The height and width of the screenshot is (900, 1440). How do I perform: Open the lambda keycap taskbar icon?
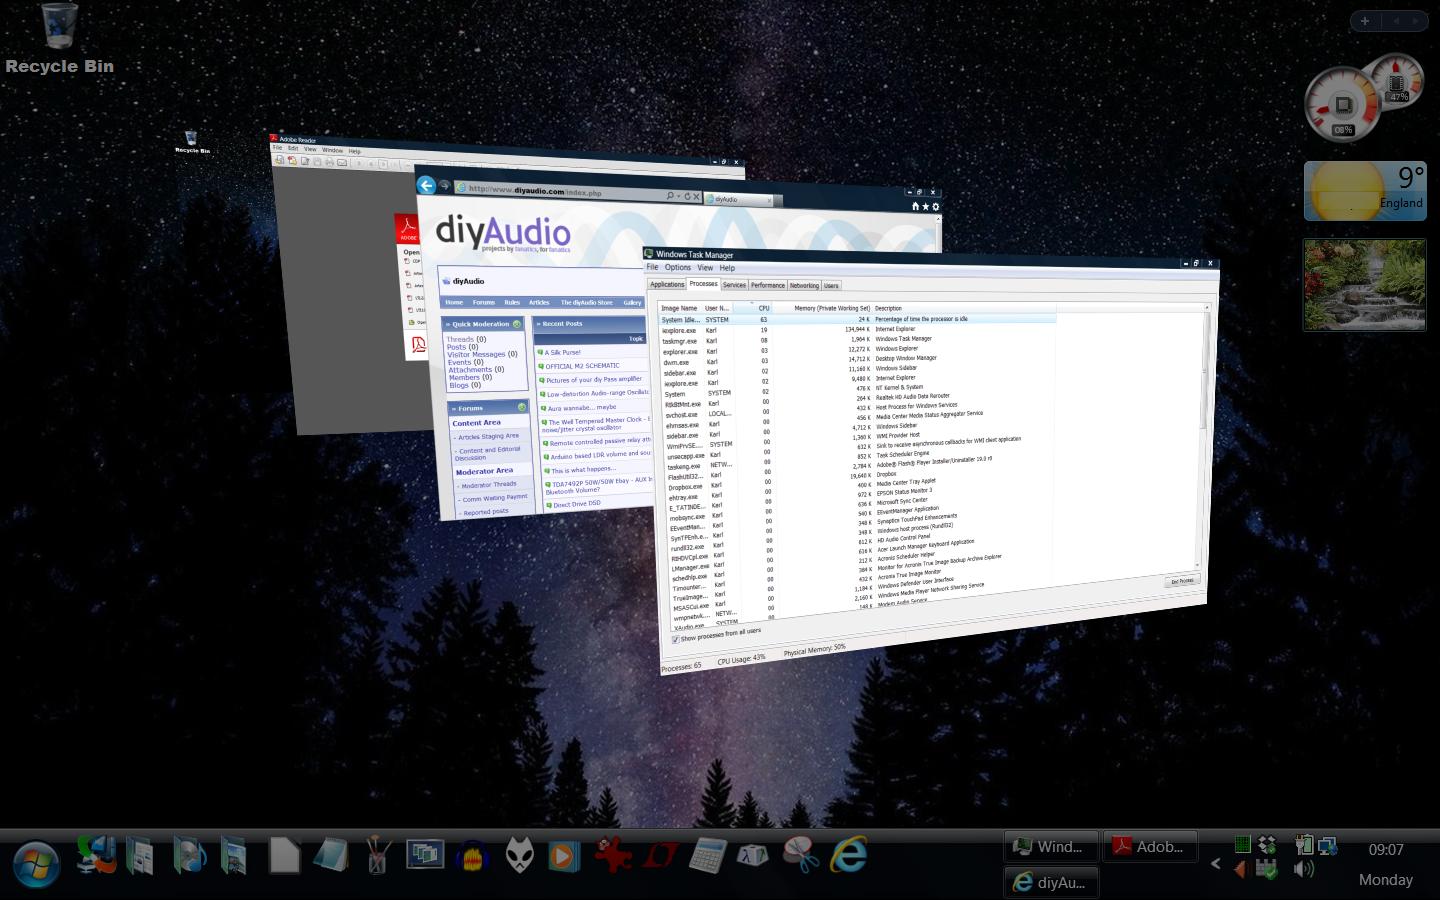(x=752, y=856)
